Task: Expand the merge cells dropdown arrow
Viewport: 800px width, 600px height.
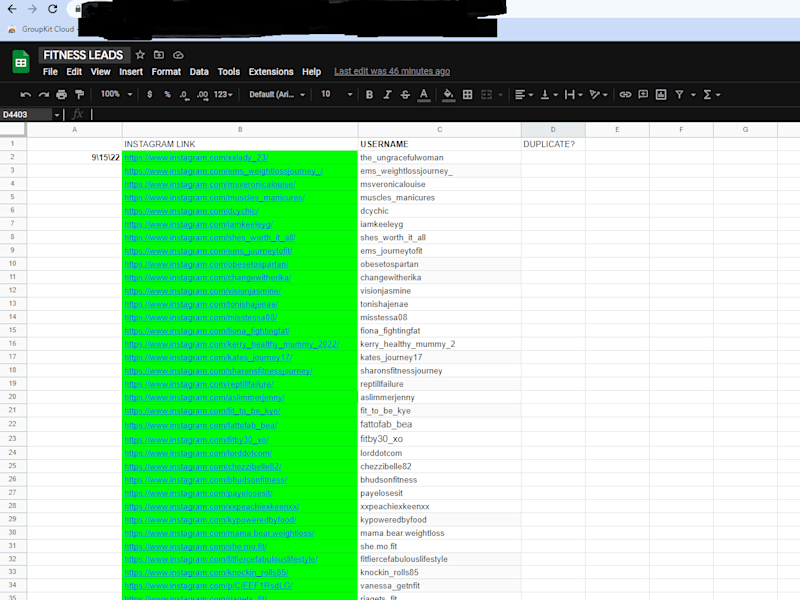Action: click(x=501, y=95)
